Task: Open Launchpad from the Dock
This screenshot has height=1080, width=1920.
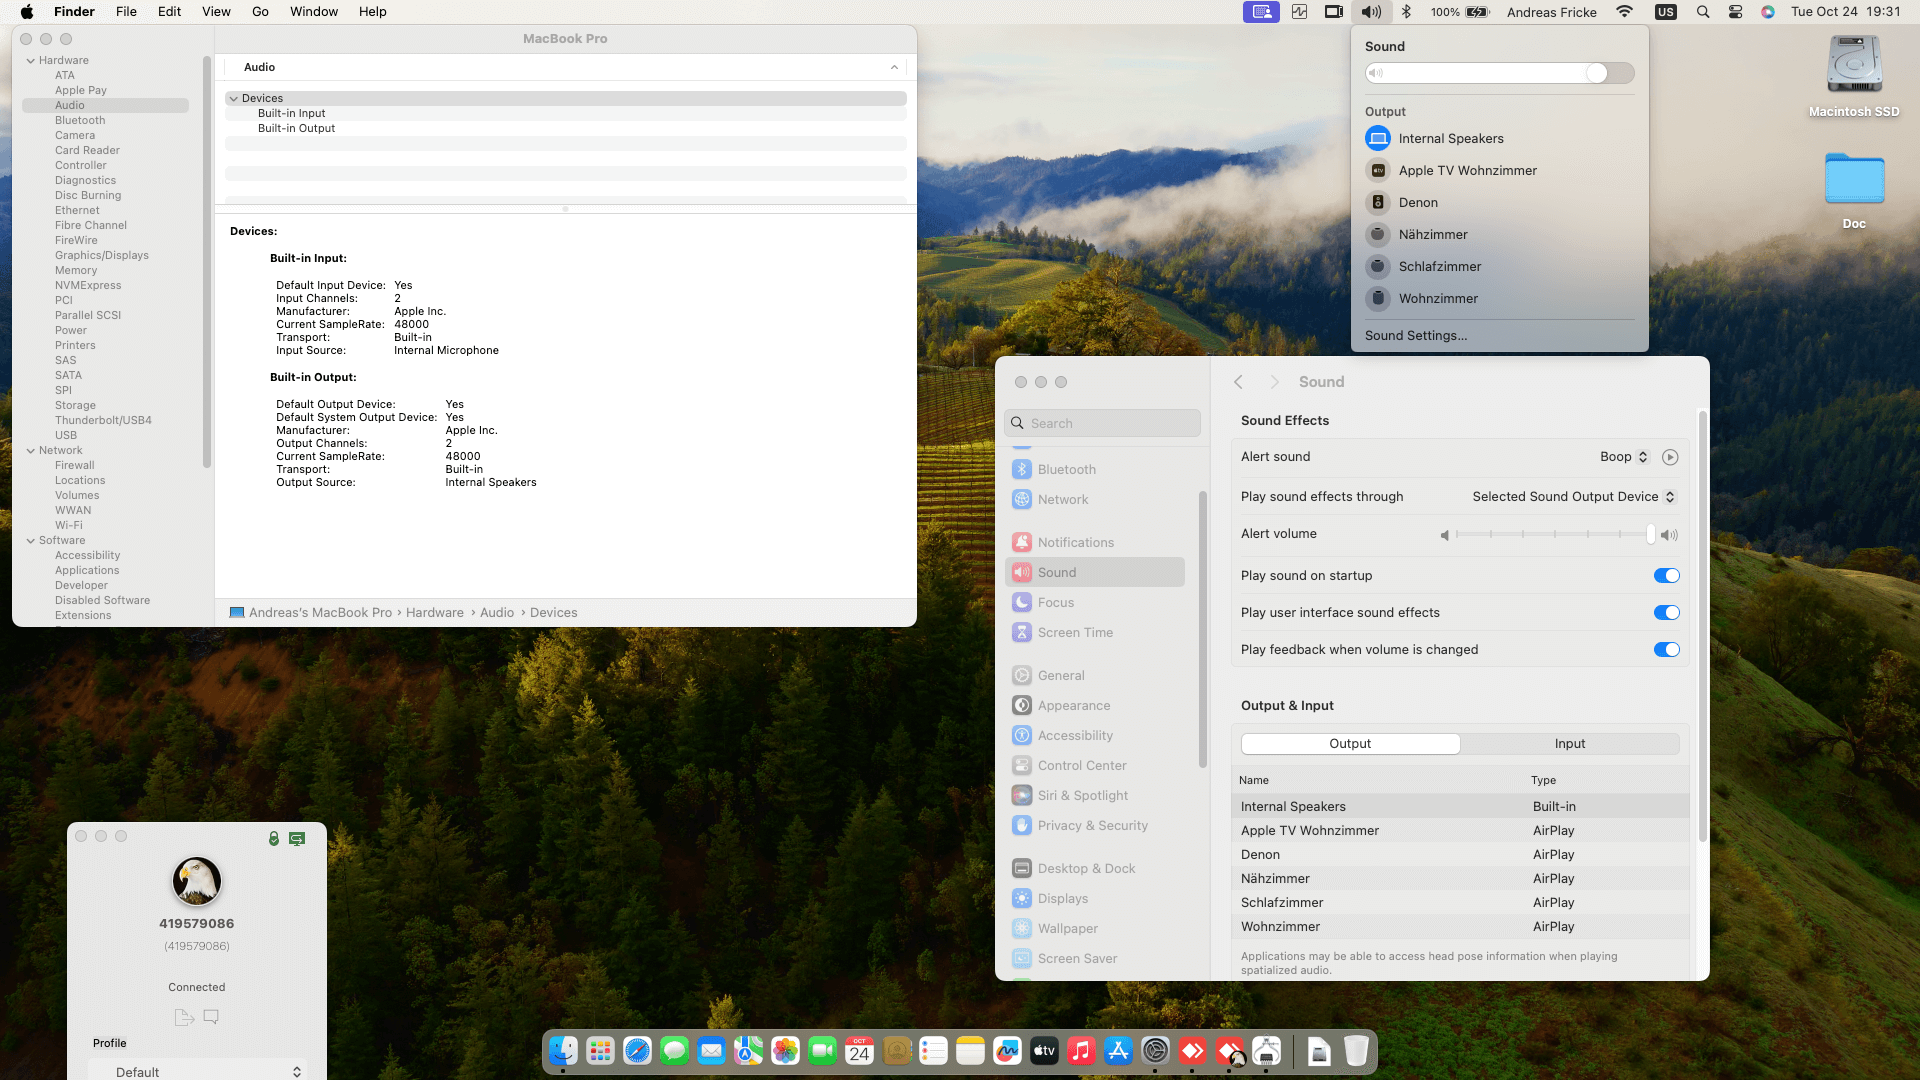Action: [600, 1051]
